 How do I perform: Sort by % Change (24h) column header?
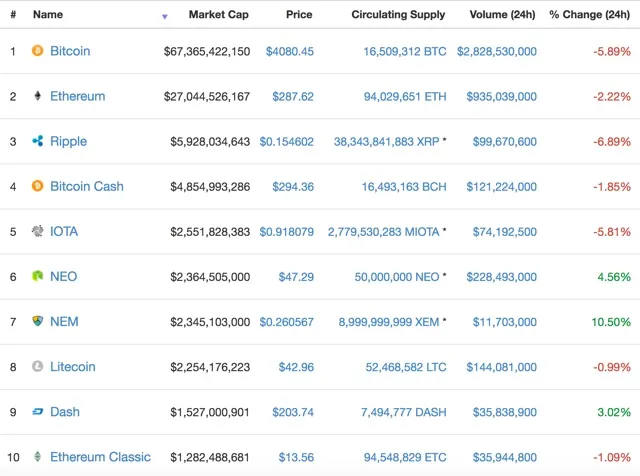589,14
